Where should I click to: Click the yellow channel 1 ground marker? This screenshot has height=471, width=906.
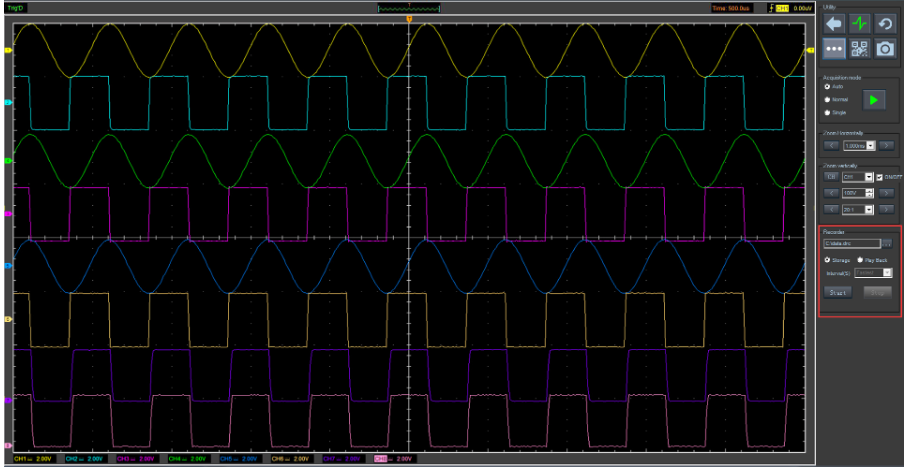click(8, 50)
